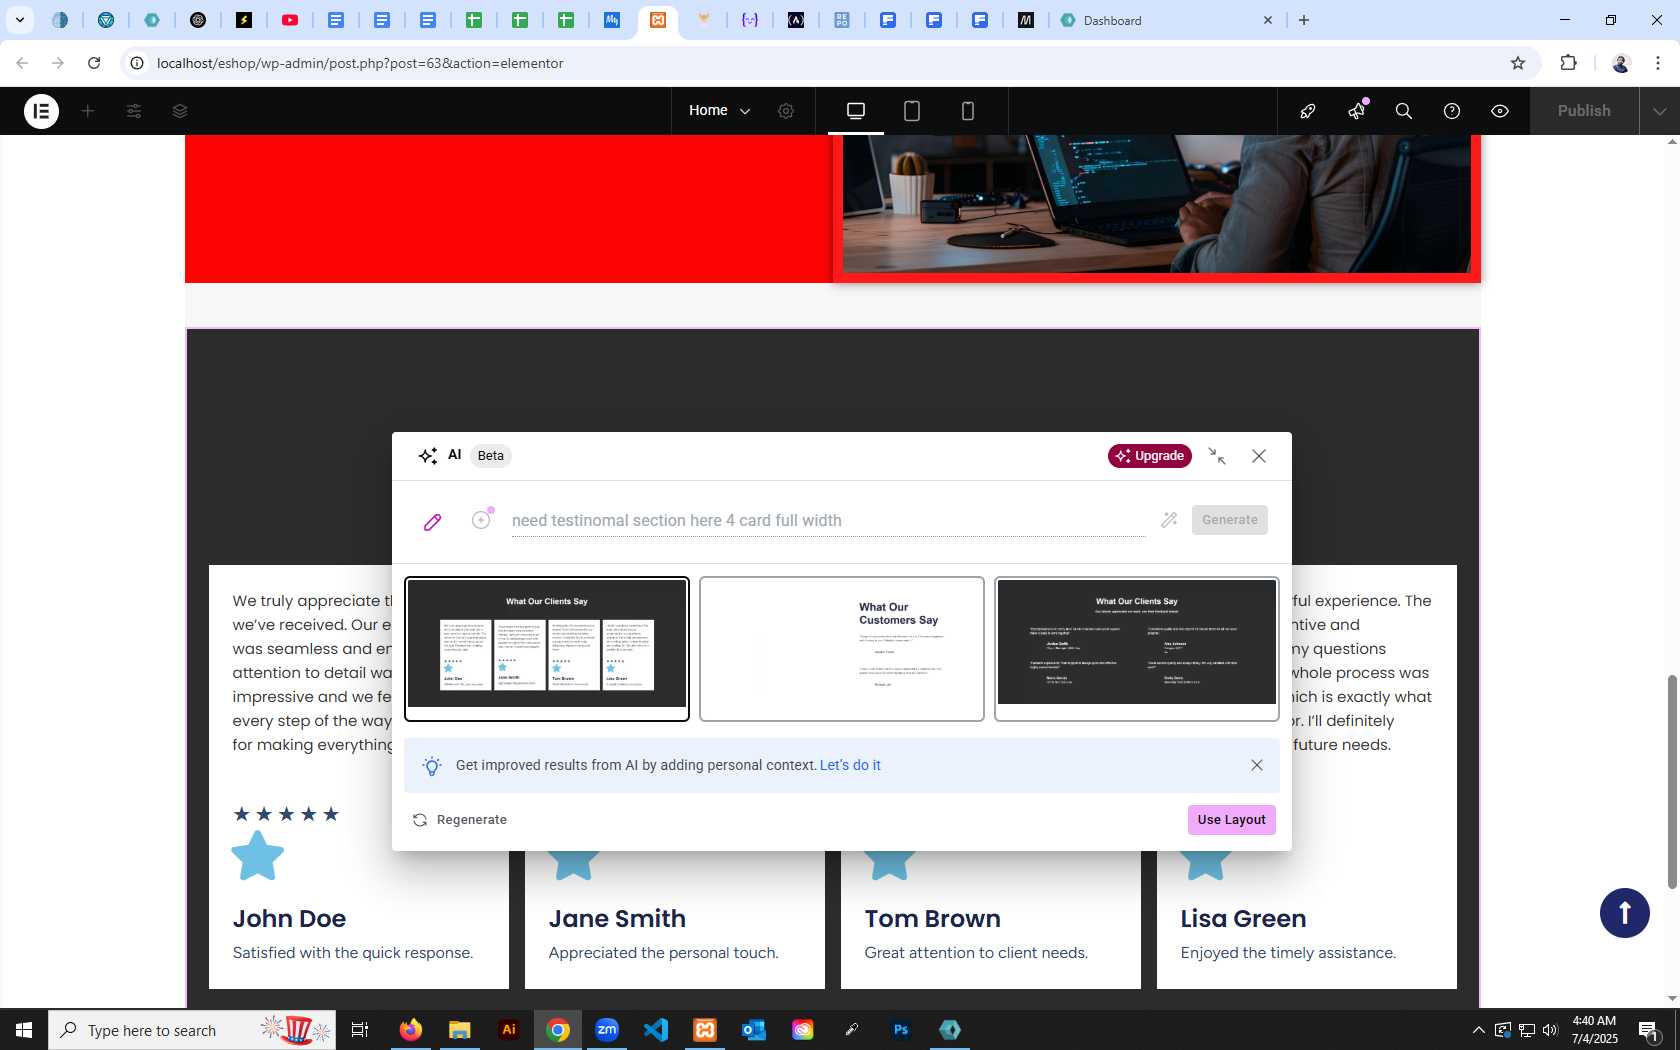This screenshot has height=1050, width=1680.
Task: Open Photoshop from the taskbar
Action: pos(901,1030)
